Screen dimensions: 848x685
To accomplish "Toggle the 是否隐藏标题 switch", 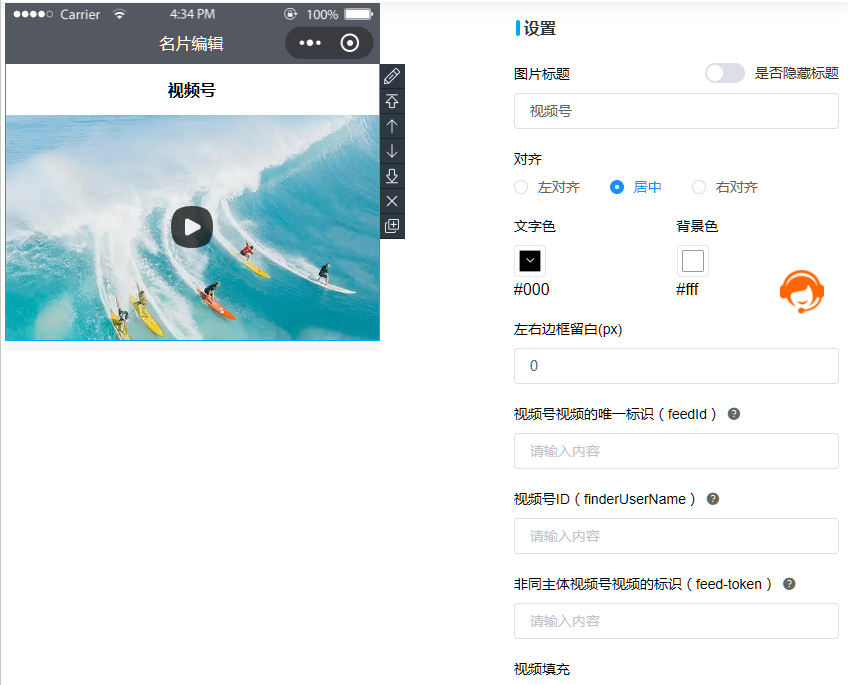I will pyautogui.click(x=724, y=73).
